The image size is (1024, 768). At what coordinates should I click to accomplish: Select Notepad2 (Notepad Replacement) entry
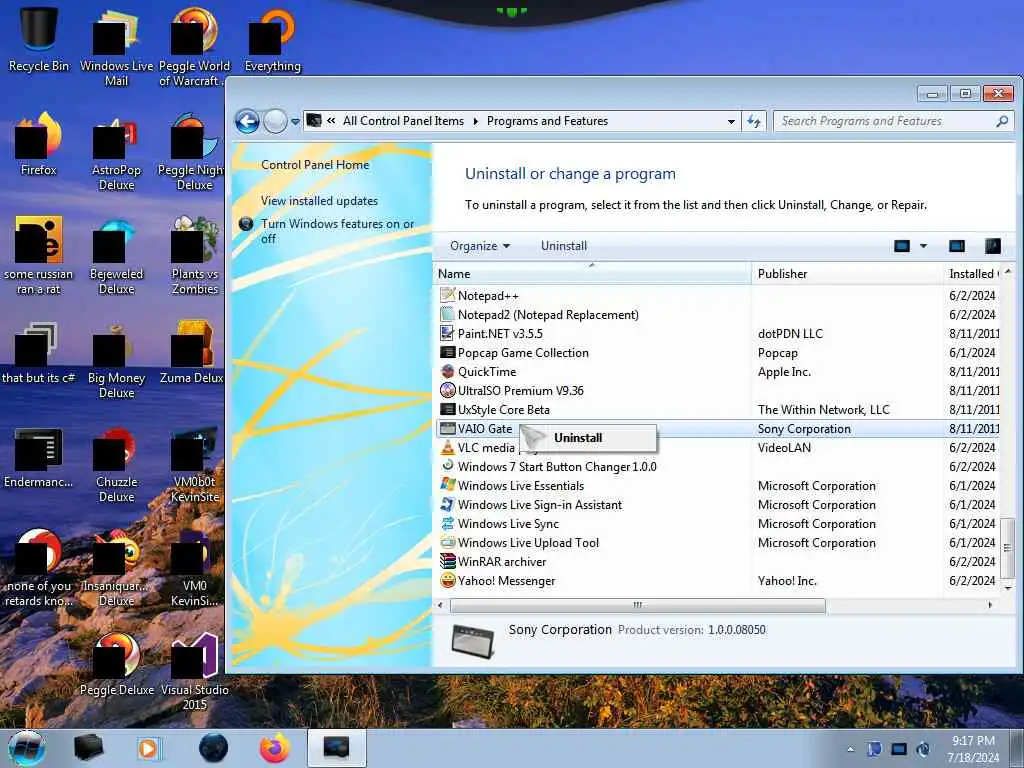tap(717, 315)
